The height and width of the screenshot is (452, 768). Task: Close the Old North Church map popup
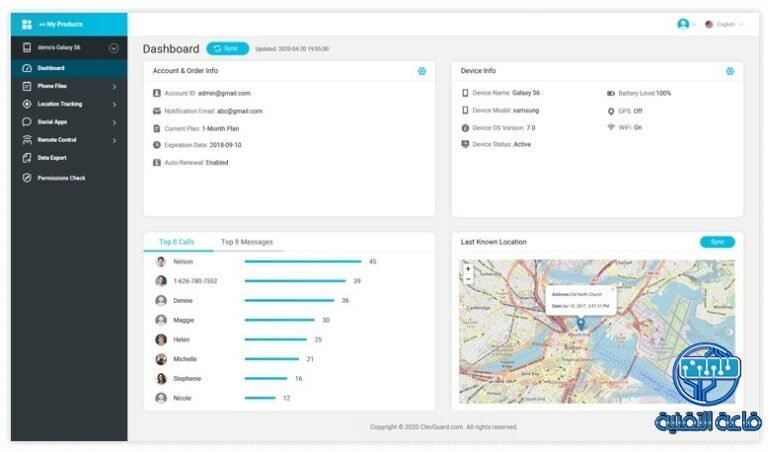pos(613,287)
